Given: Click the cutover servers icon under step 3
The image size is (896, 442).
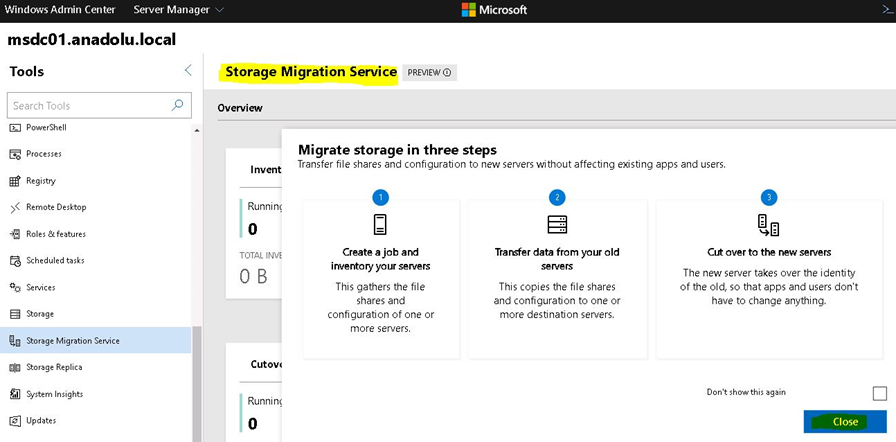Looking at the screenshot, I should pyautogui.click(x=768, y=225).
